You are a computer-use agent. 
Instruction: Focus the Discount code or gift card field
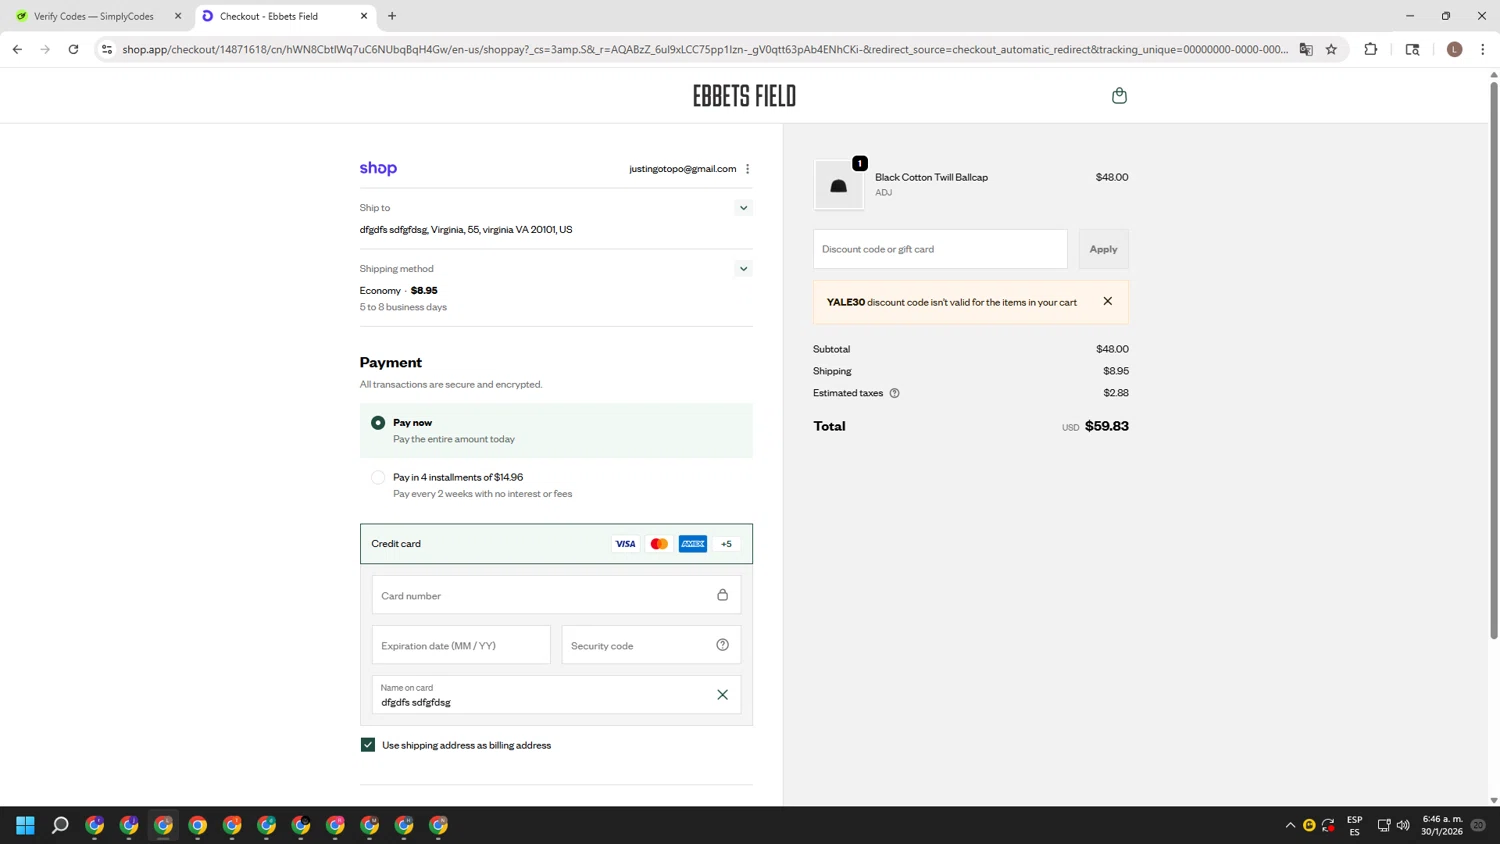pyautogui.click(x=940, y=249)
